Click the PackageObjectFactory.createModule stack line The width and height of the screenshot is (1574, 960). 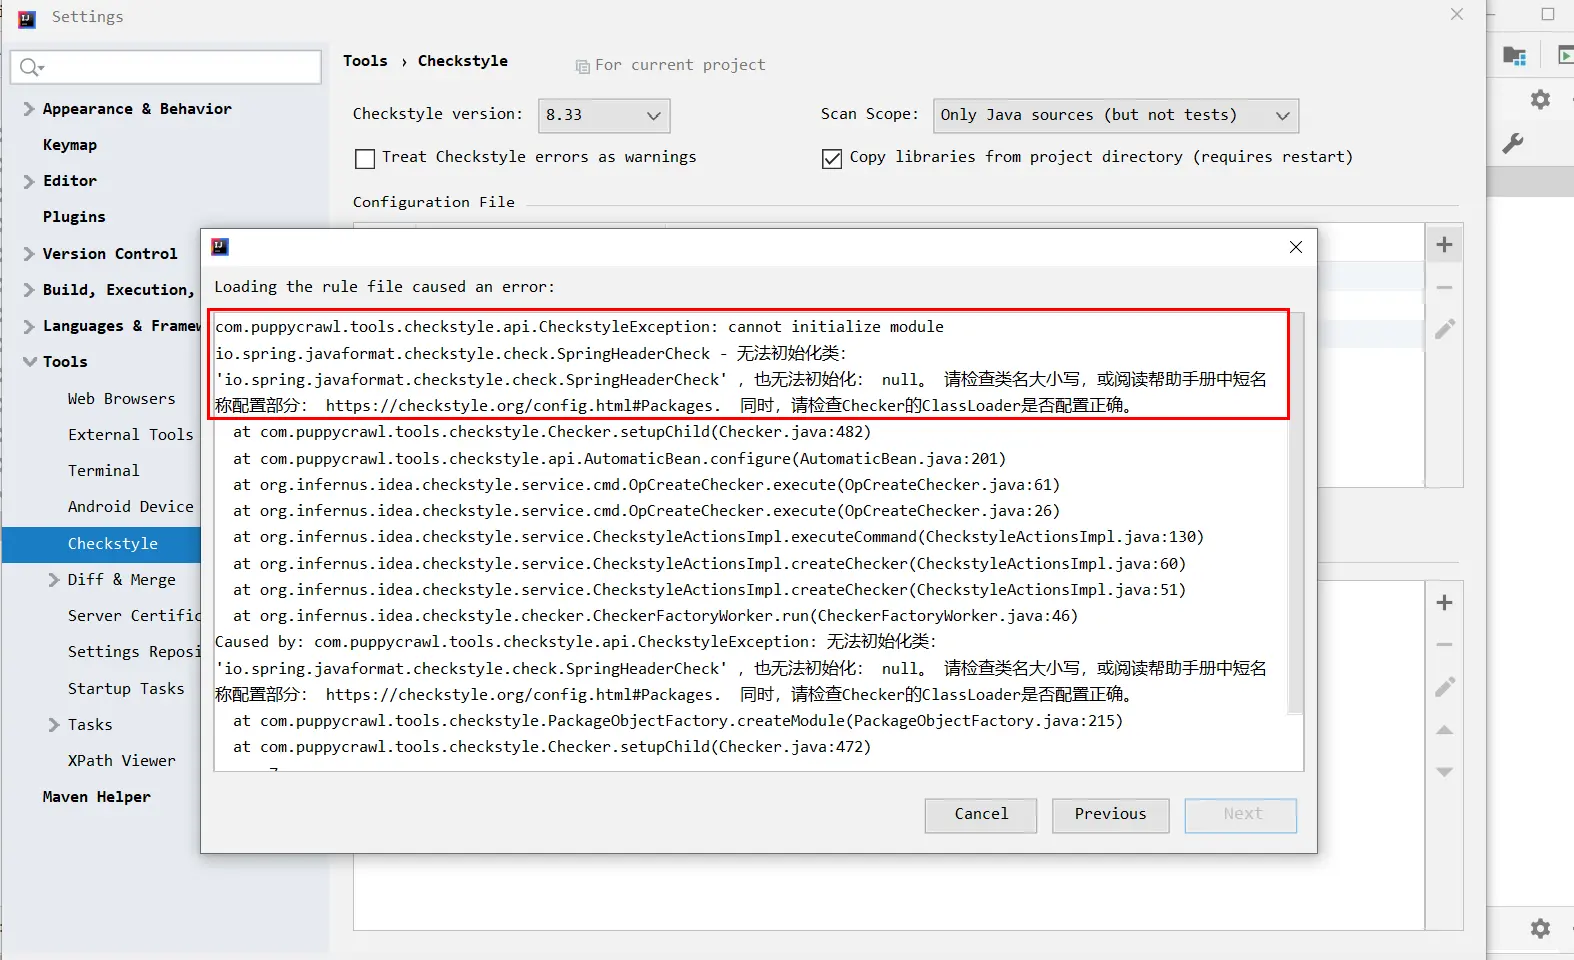(x=678, y=721)
